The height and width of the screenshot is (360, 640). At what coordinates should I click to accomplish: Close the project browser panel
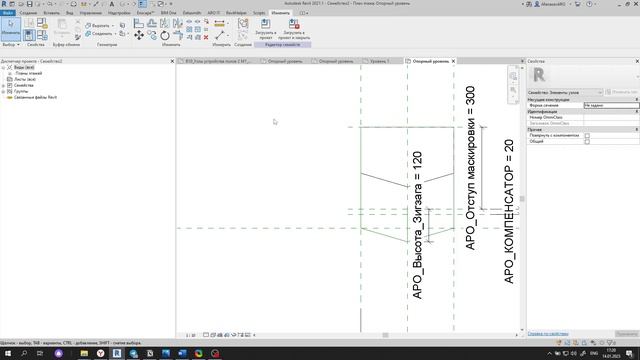pyautogui.click(x=172, y=61)
